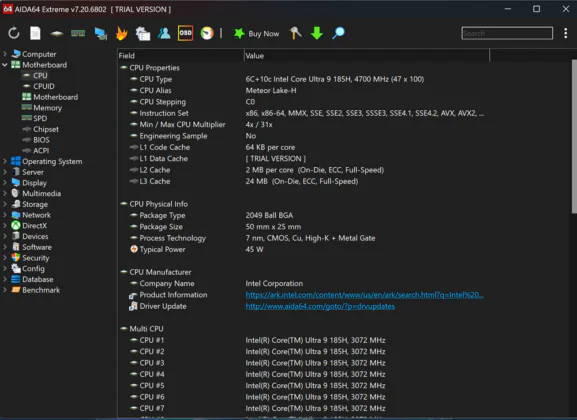Open the monitor diagnostics toolbar icon
Image resolution: width=577 pixels, height=420 pixels.
[100, 33]
